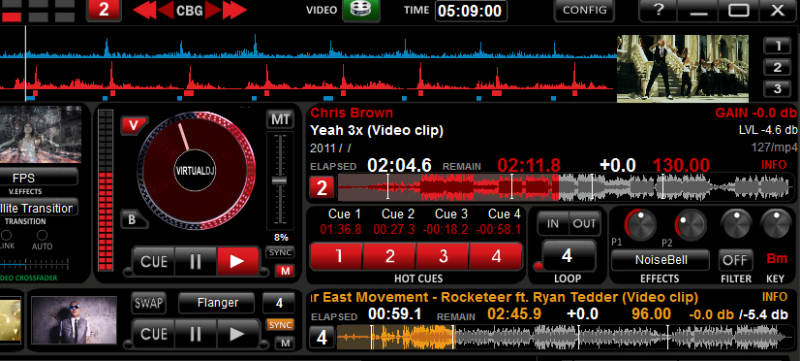This screenshot has height=361, width=800.
Task: Open the CONFIG menu
Action: [584, 10]
